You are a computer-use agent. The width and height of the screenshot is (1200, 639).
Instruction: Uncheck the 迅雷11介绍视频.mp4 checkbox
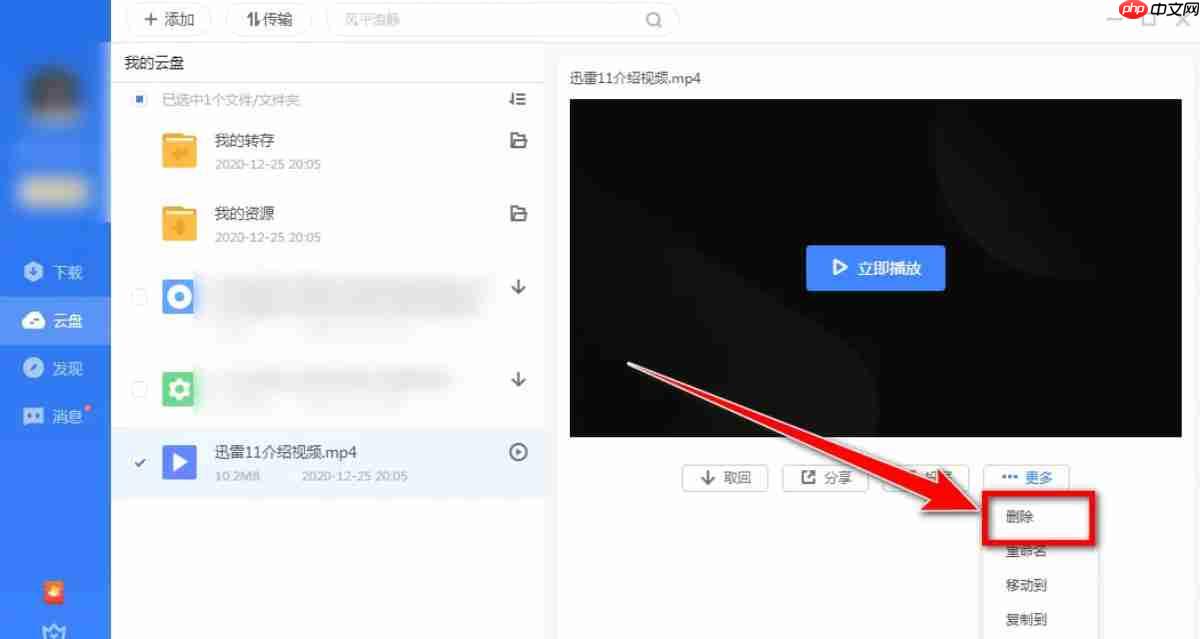[x=139, y=463]
